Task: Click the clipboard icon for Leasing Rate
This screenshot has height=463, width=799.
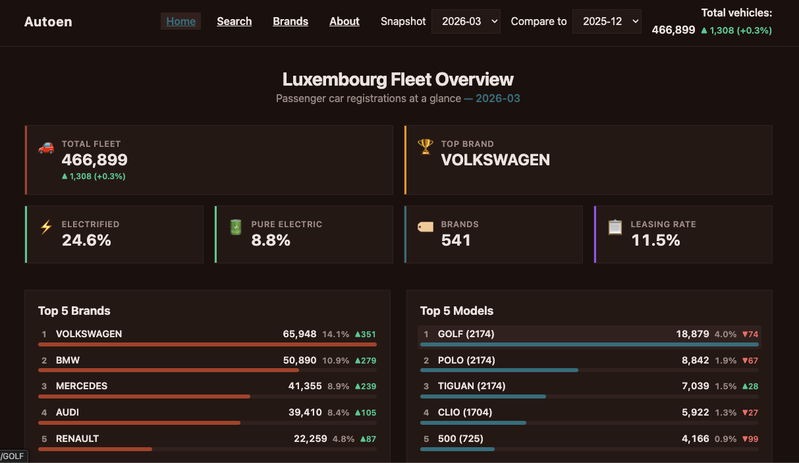Action: point(615,227)
